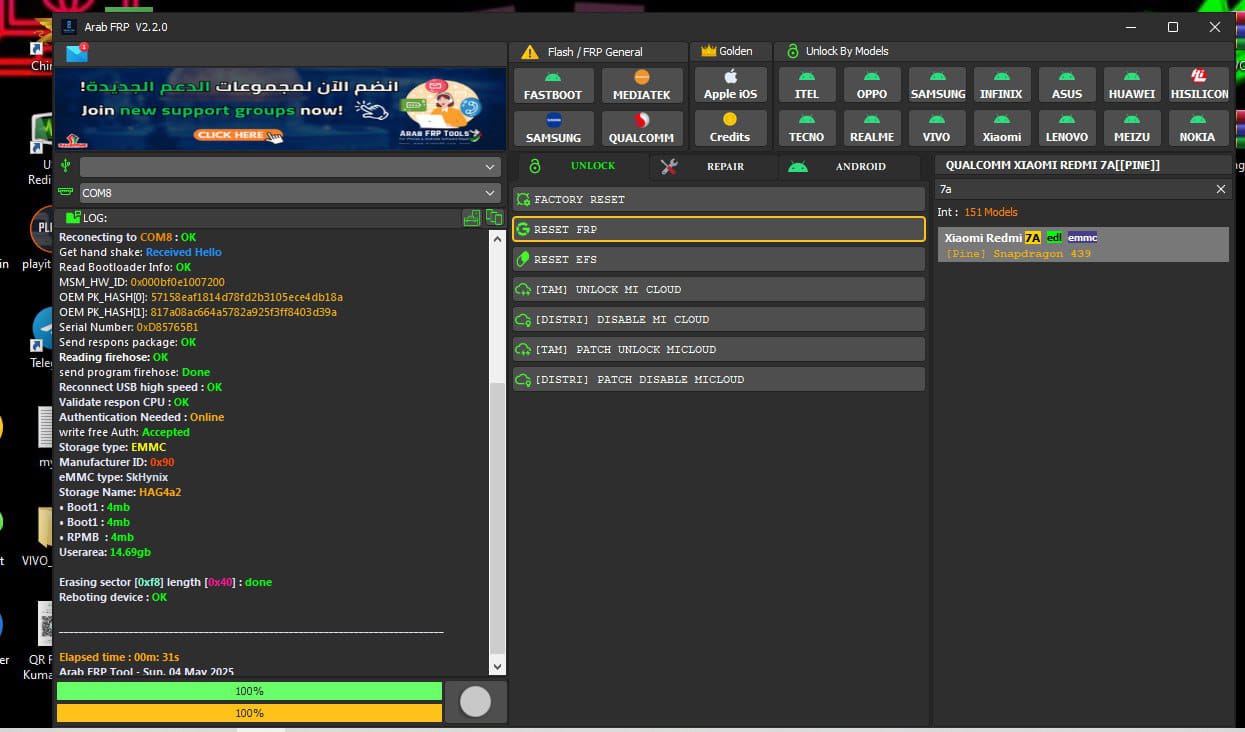The height and width of the screenshot is (732, 1245).
Task: Click the orange 100% progress bar
Action: [x=249, y=713]
